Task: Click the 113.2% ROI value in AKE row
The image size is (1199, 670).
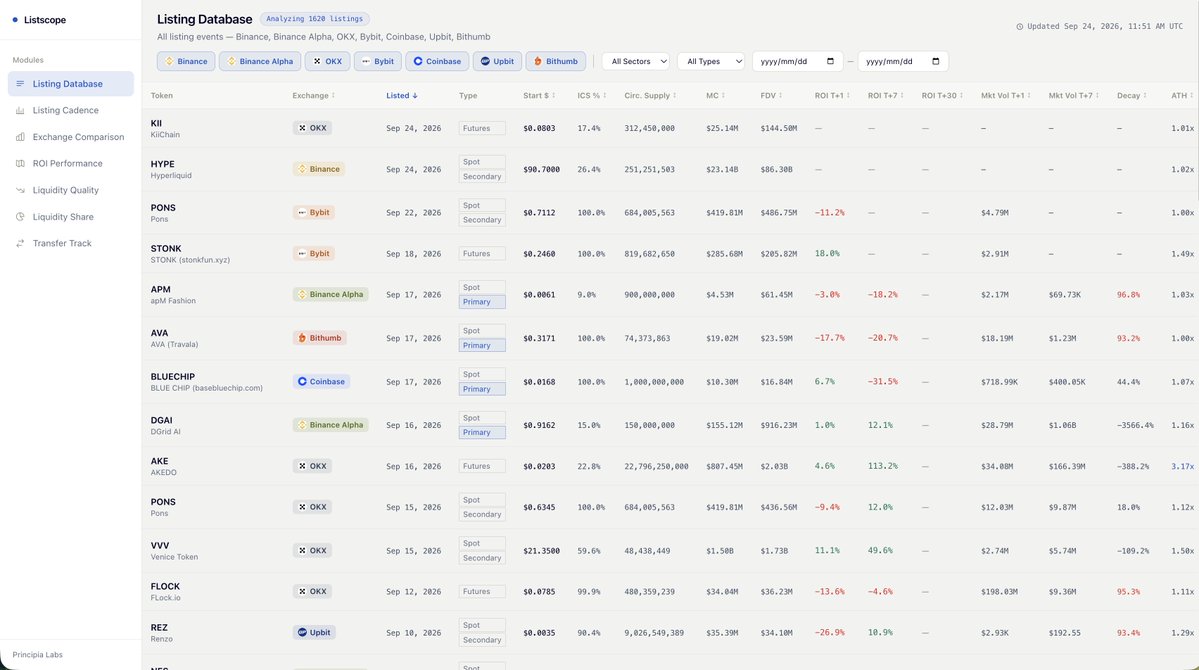Action: [882, 466]
